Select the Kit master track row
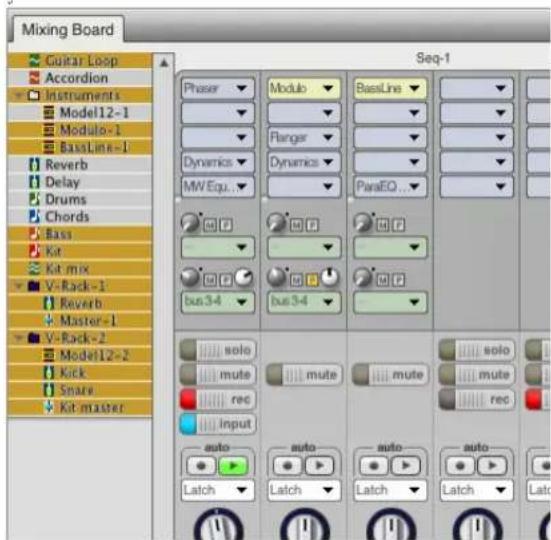This screenshot has height=540, width=551. 80,407
